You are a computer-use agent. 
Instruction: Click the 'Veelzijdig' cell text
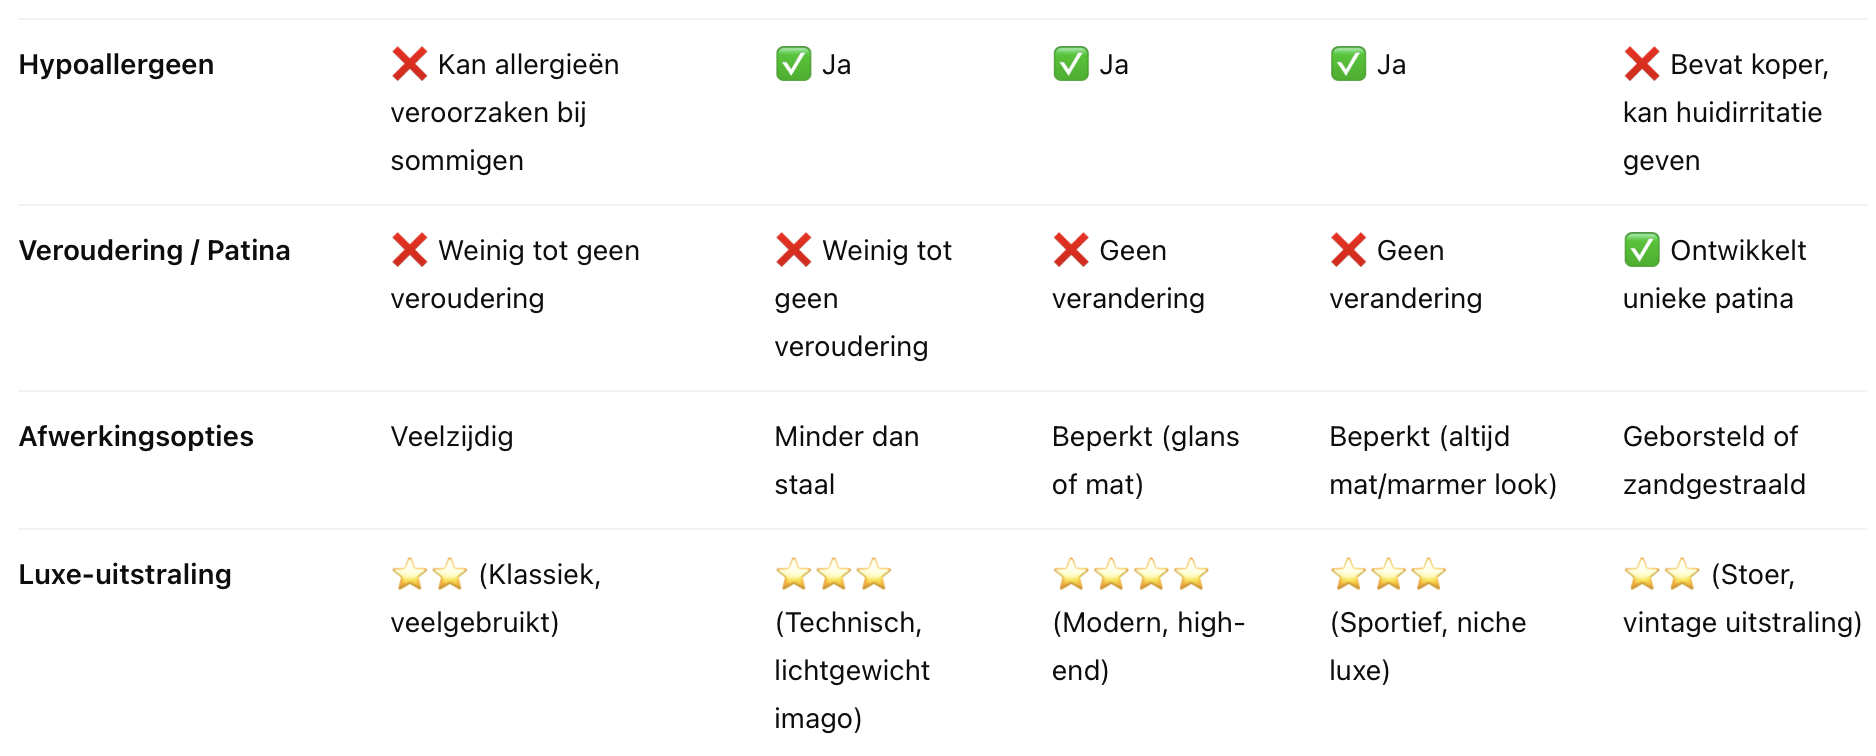click(x=452, y=437)
